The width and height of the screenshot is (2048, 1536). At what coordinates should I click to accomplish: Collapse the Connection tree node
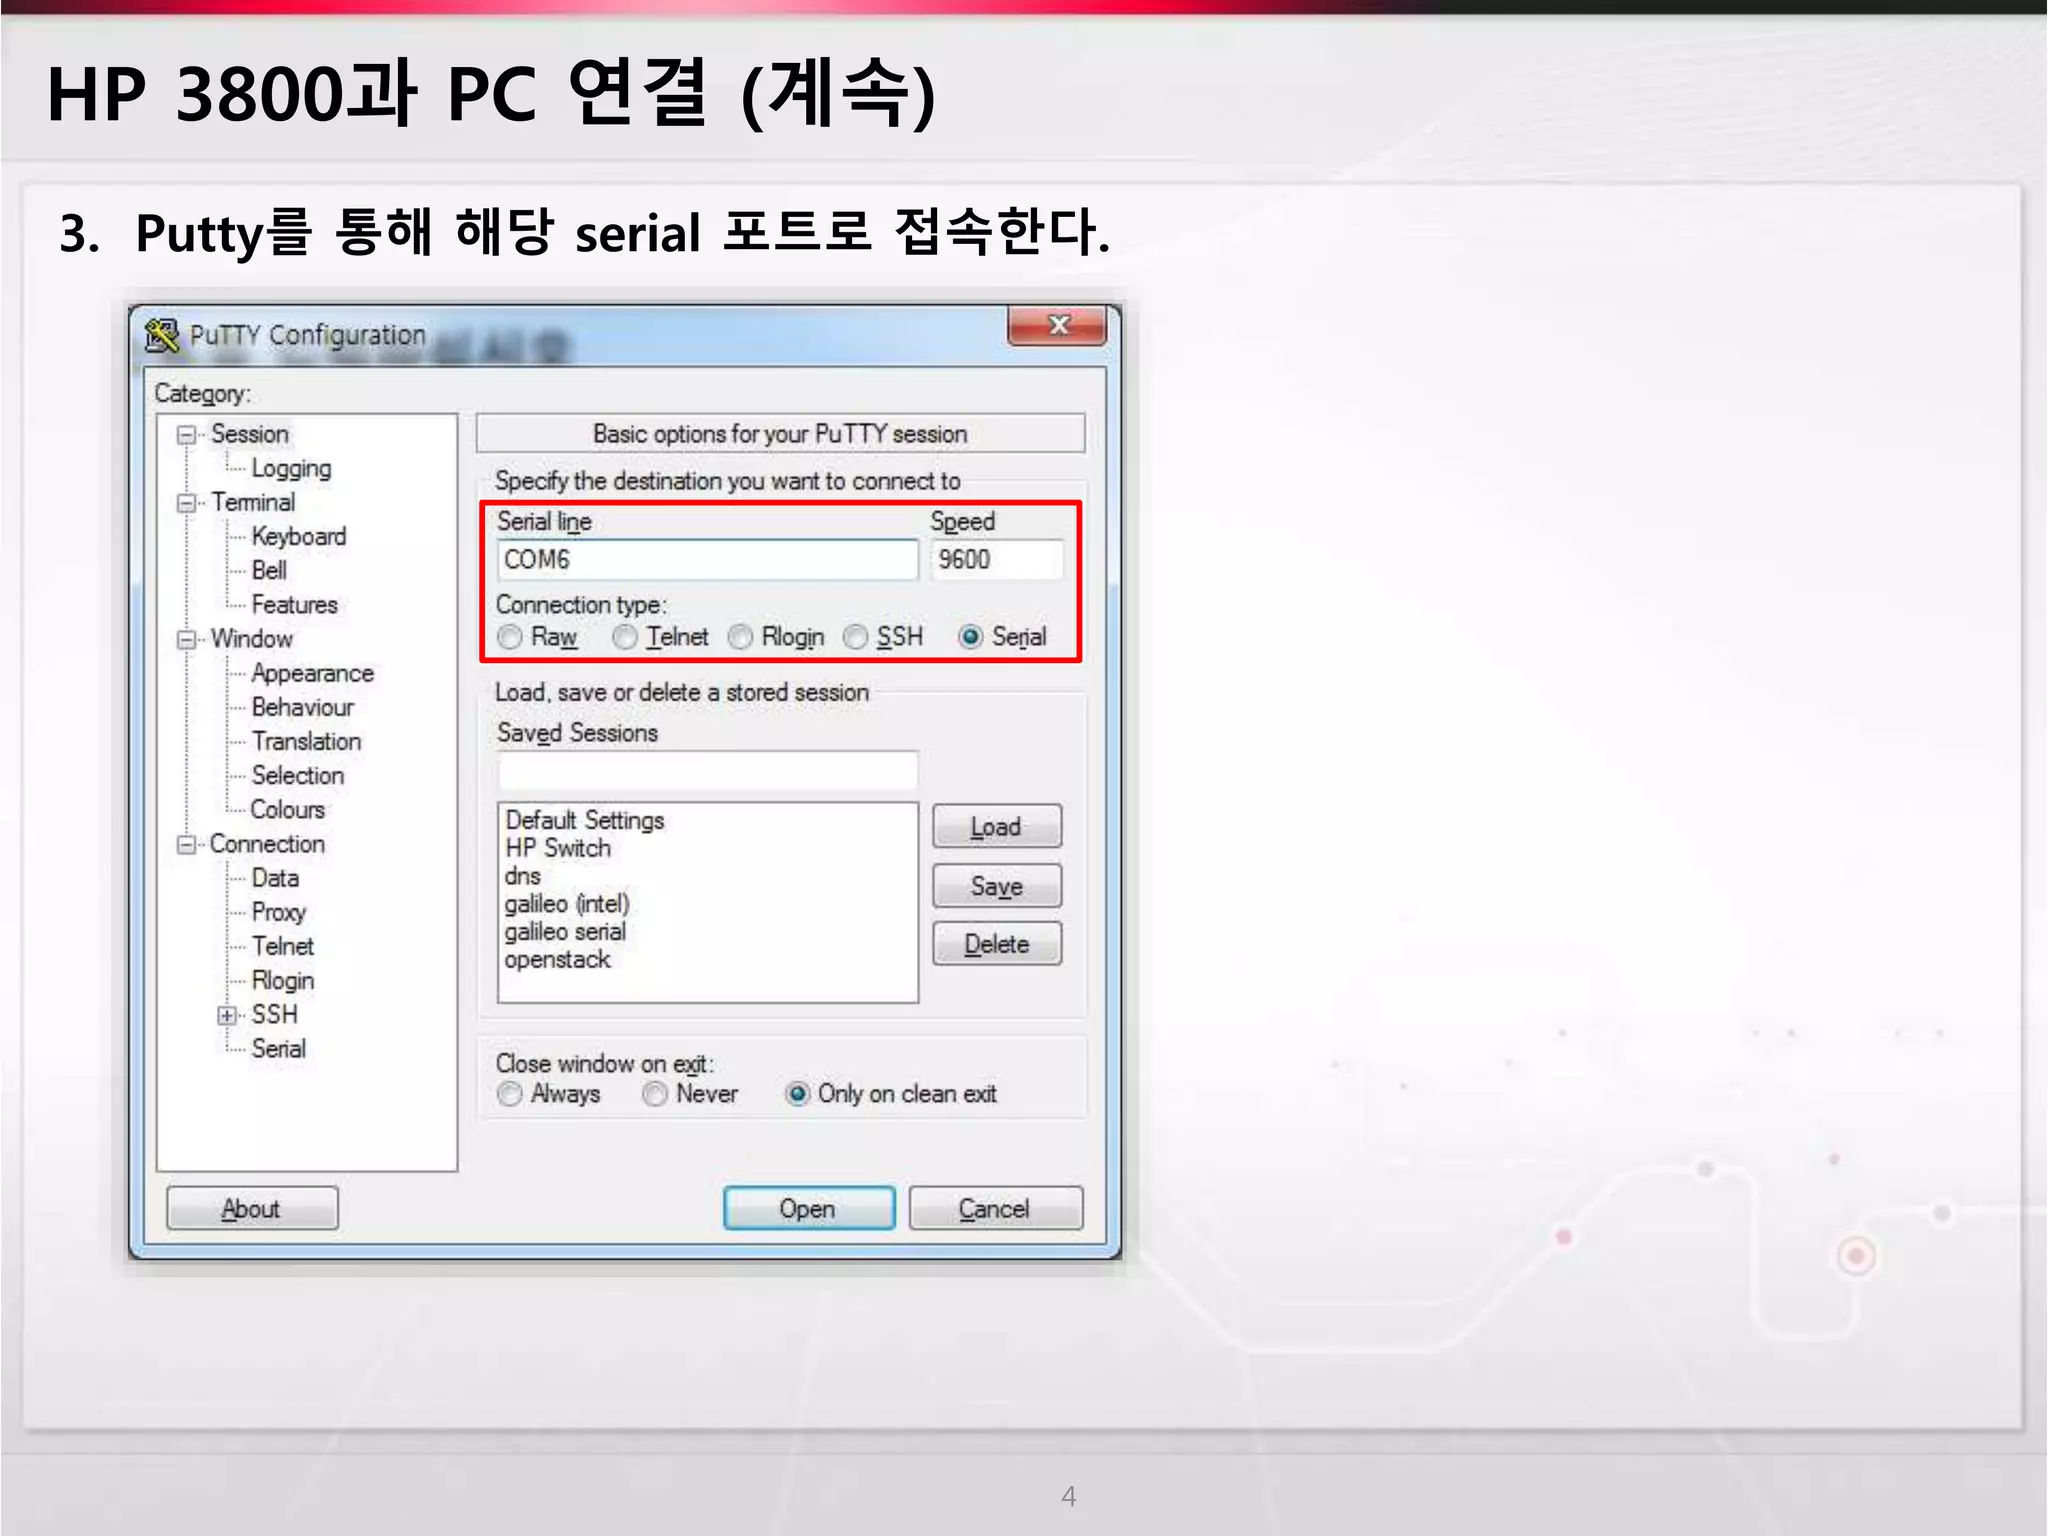point(186,844)
